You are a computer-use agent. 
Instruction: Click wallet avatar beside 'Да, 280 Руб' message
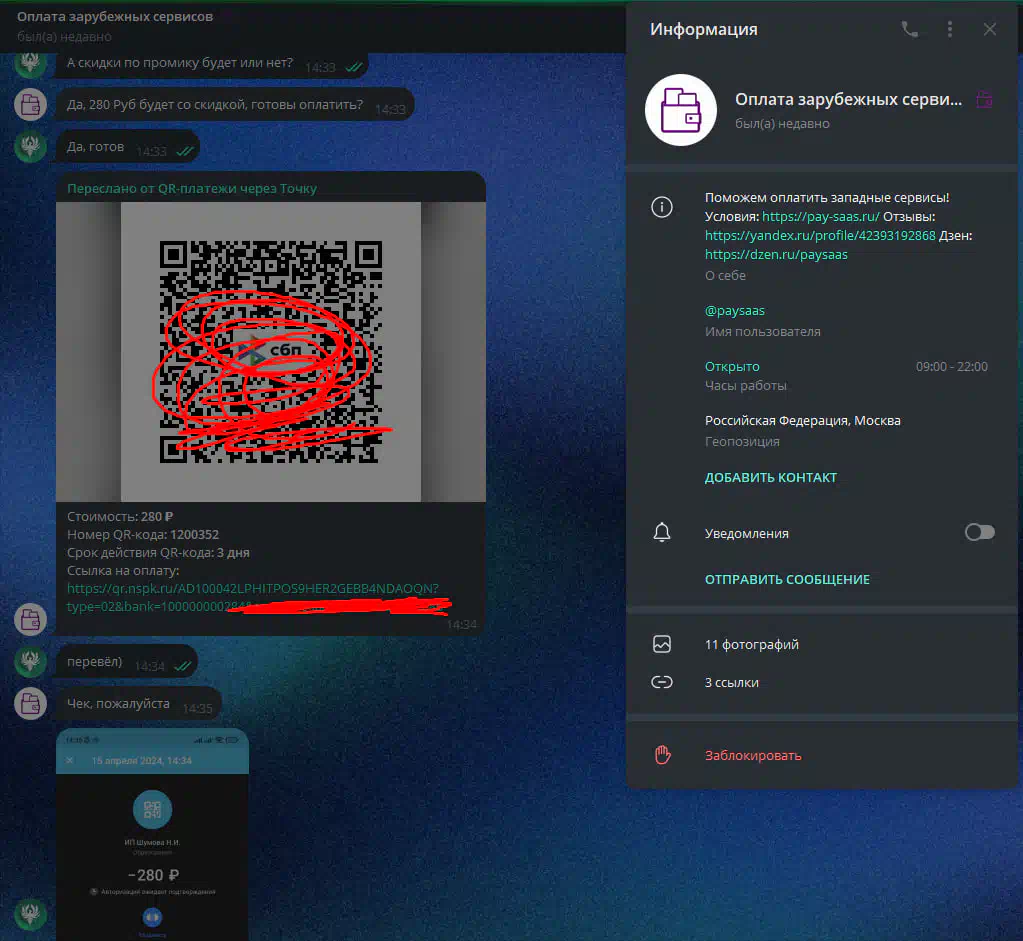[x=30, y=104]
